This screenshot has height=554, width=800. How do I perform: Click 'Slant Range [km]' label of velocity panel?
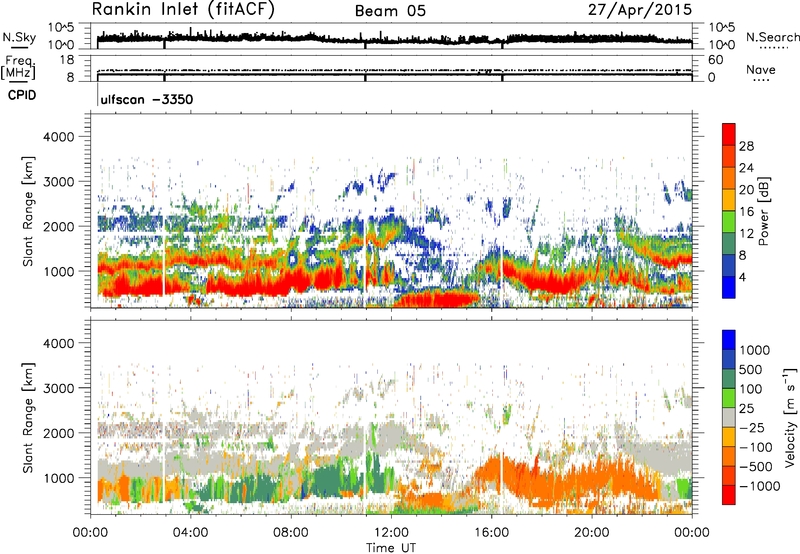28,418
